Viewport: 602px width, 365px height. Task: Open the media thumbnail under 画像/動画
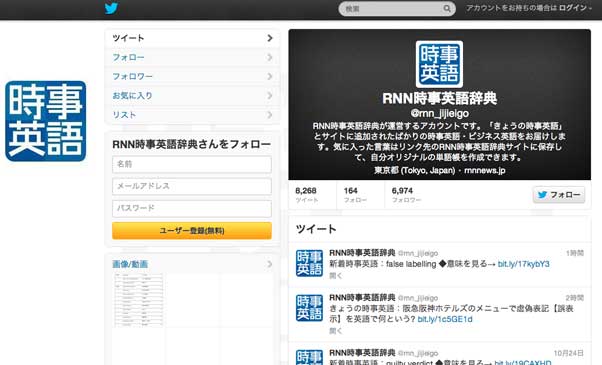[x=139, y=300]
